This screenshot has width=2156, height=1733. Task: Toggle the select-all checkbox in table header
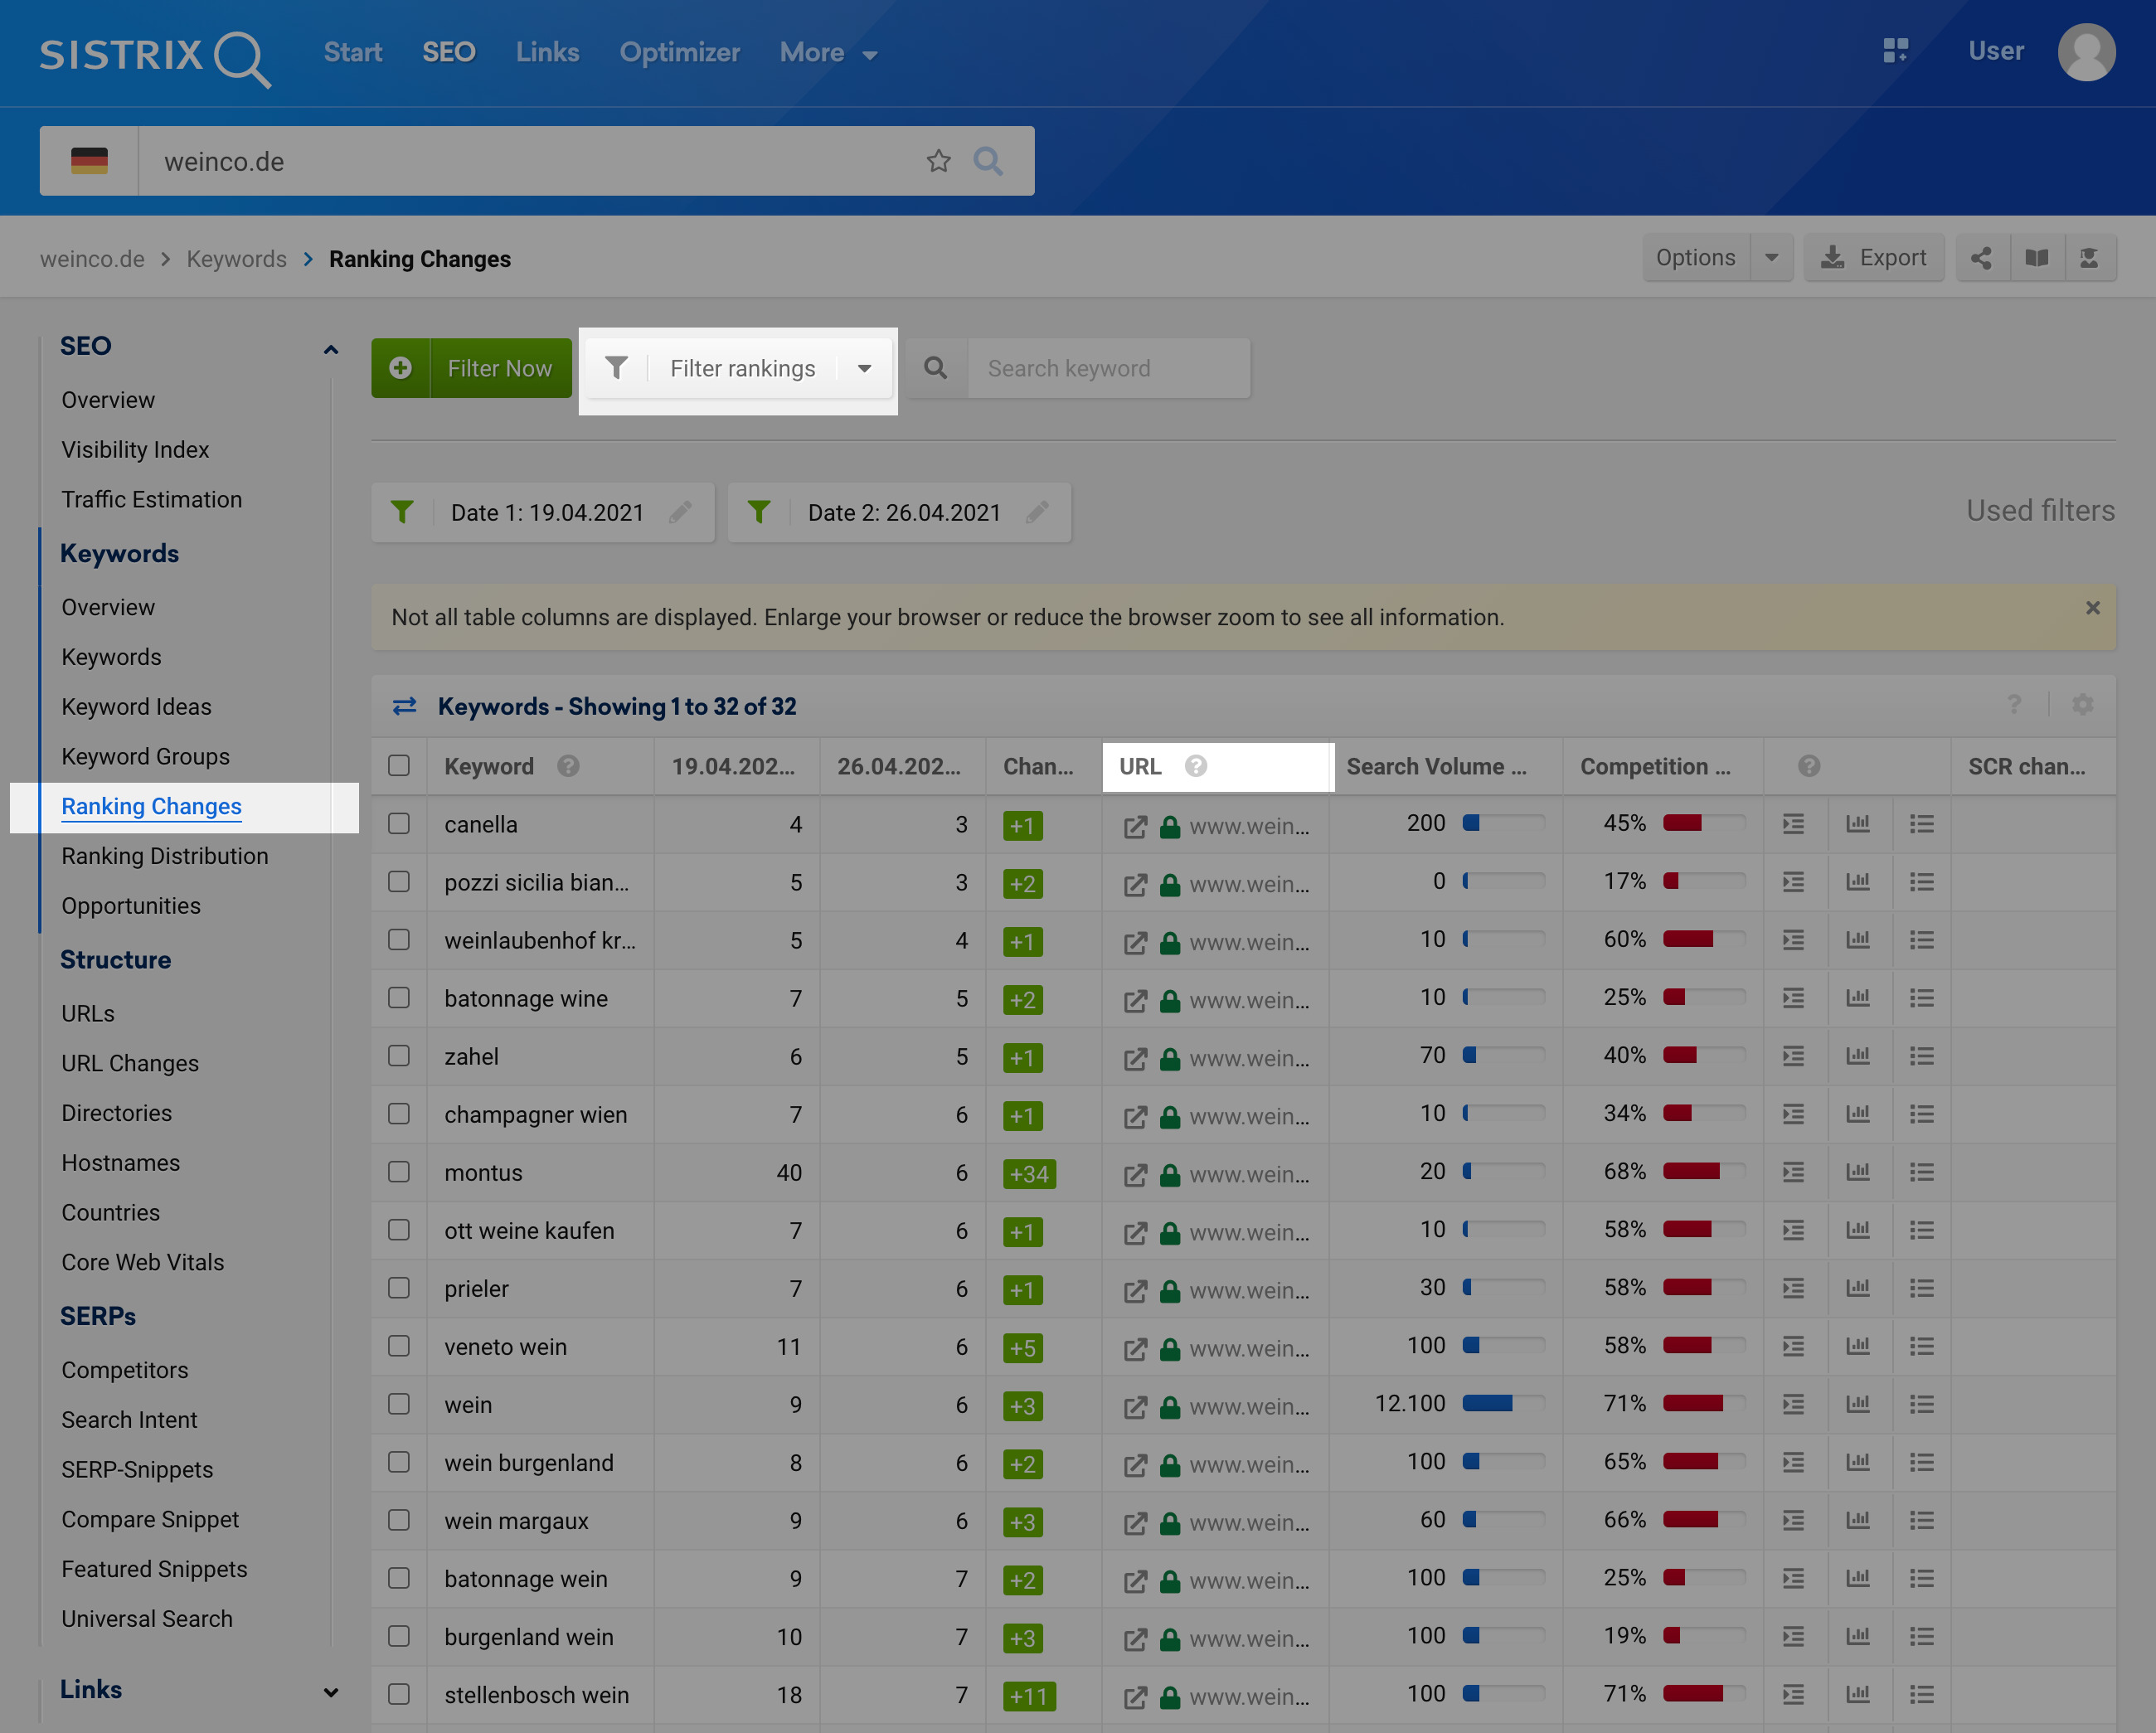398,764
